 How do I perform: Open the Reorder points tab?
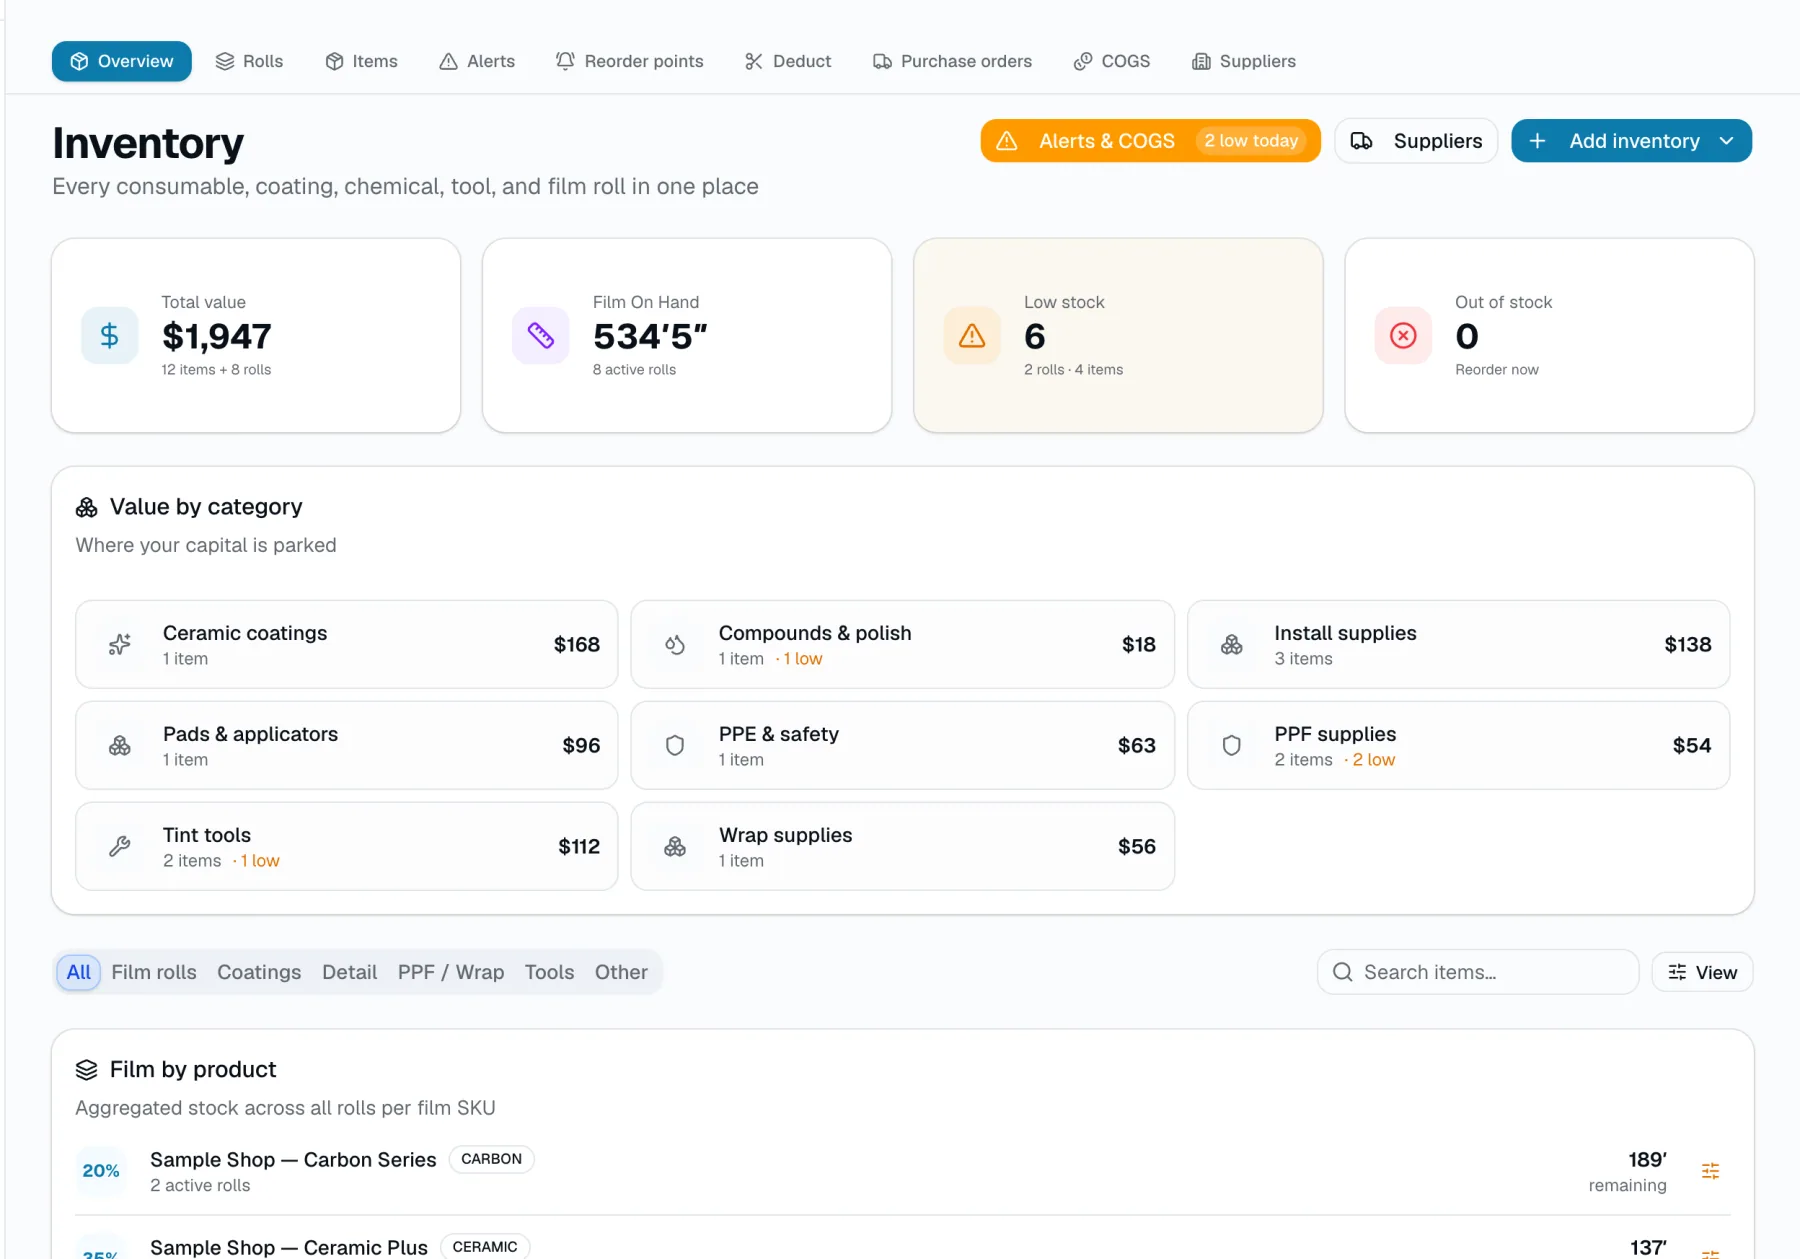pos(630,61)
